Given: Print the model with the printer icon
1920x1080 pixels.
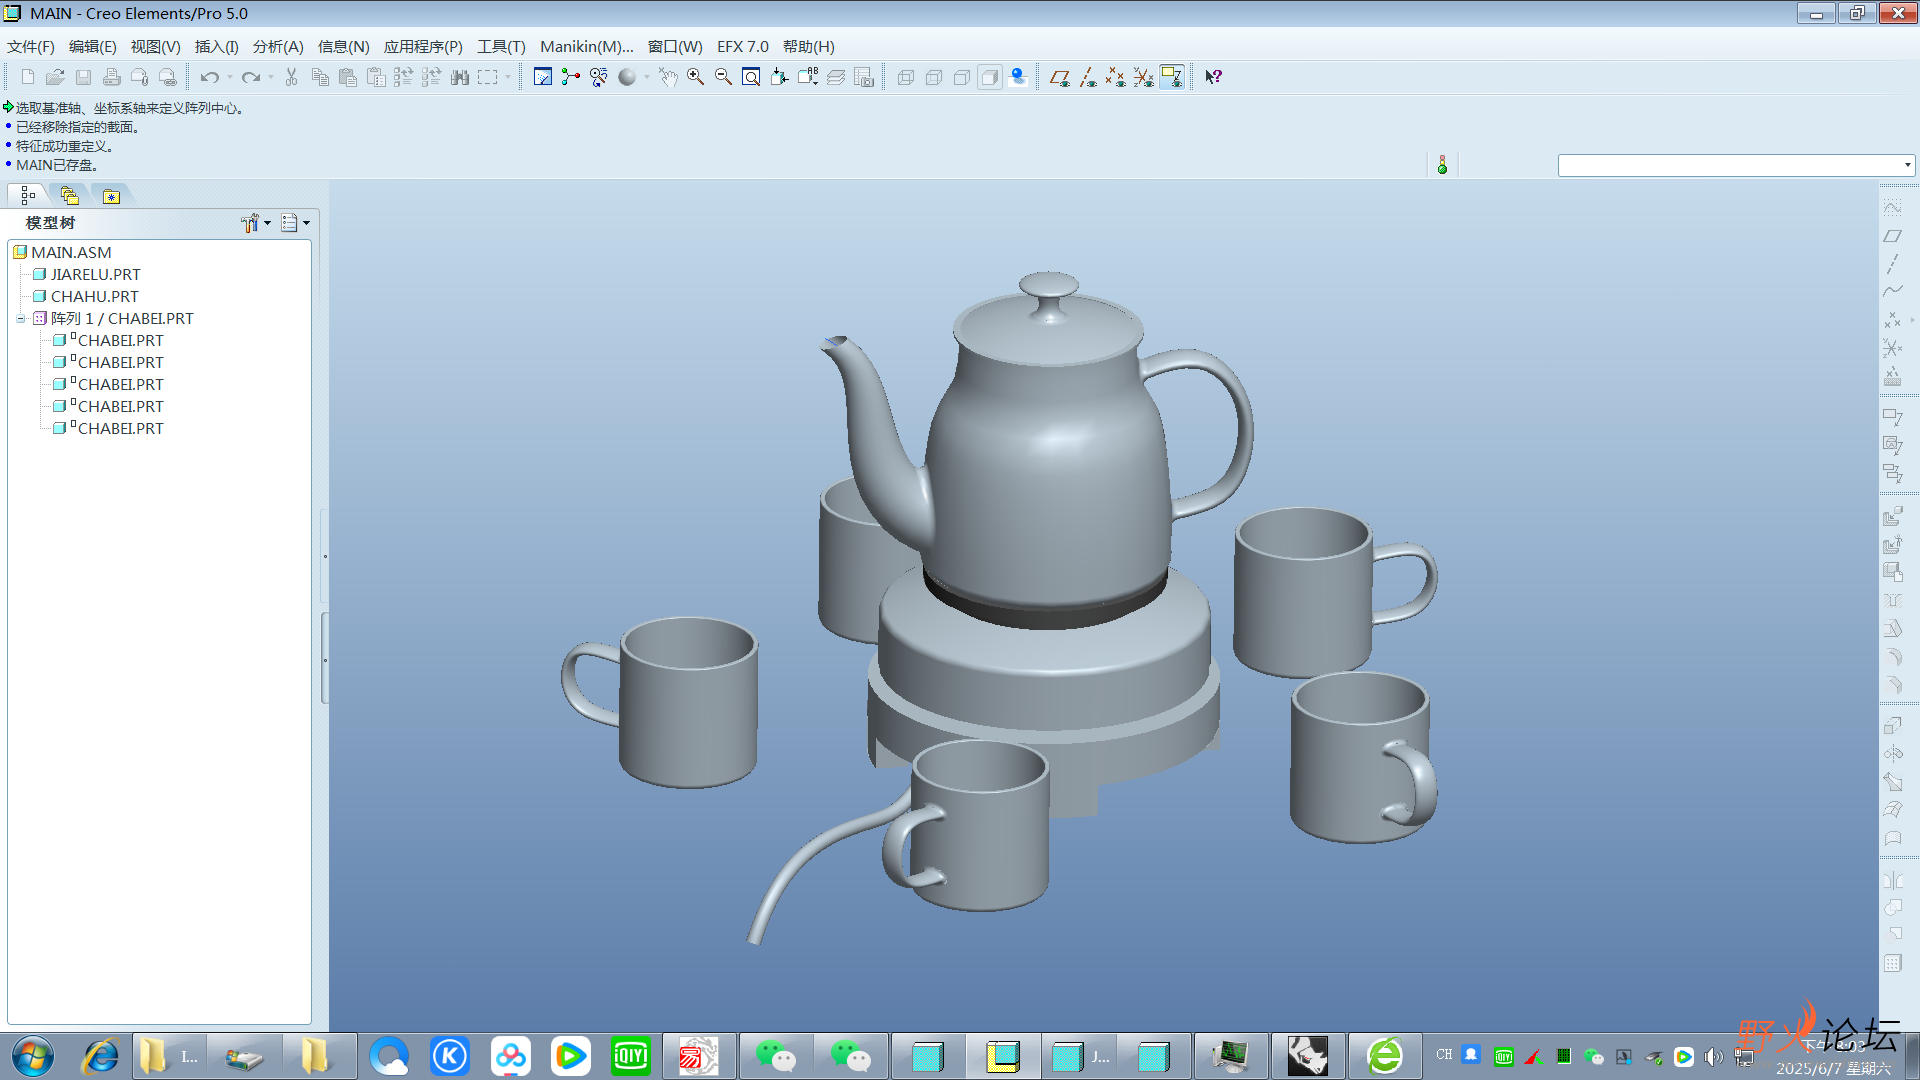Looking at the screenshot, I should click(112, 77).
